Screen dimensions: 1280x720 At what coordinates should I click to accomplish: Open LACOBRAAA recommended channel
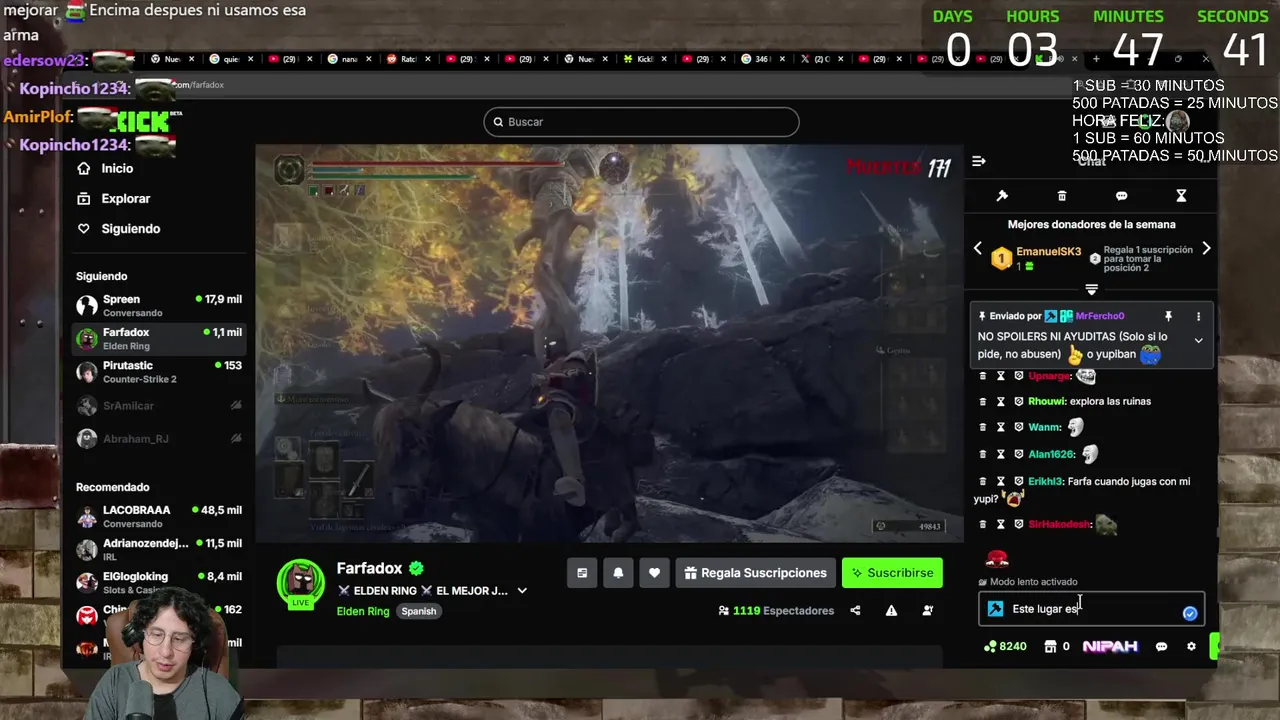pos(159,516)
